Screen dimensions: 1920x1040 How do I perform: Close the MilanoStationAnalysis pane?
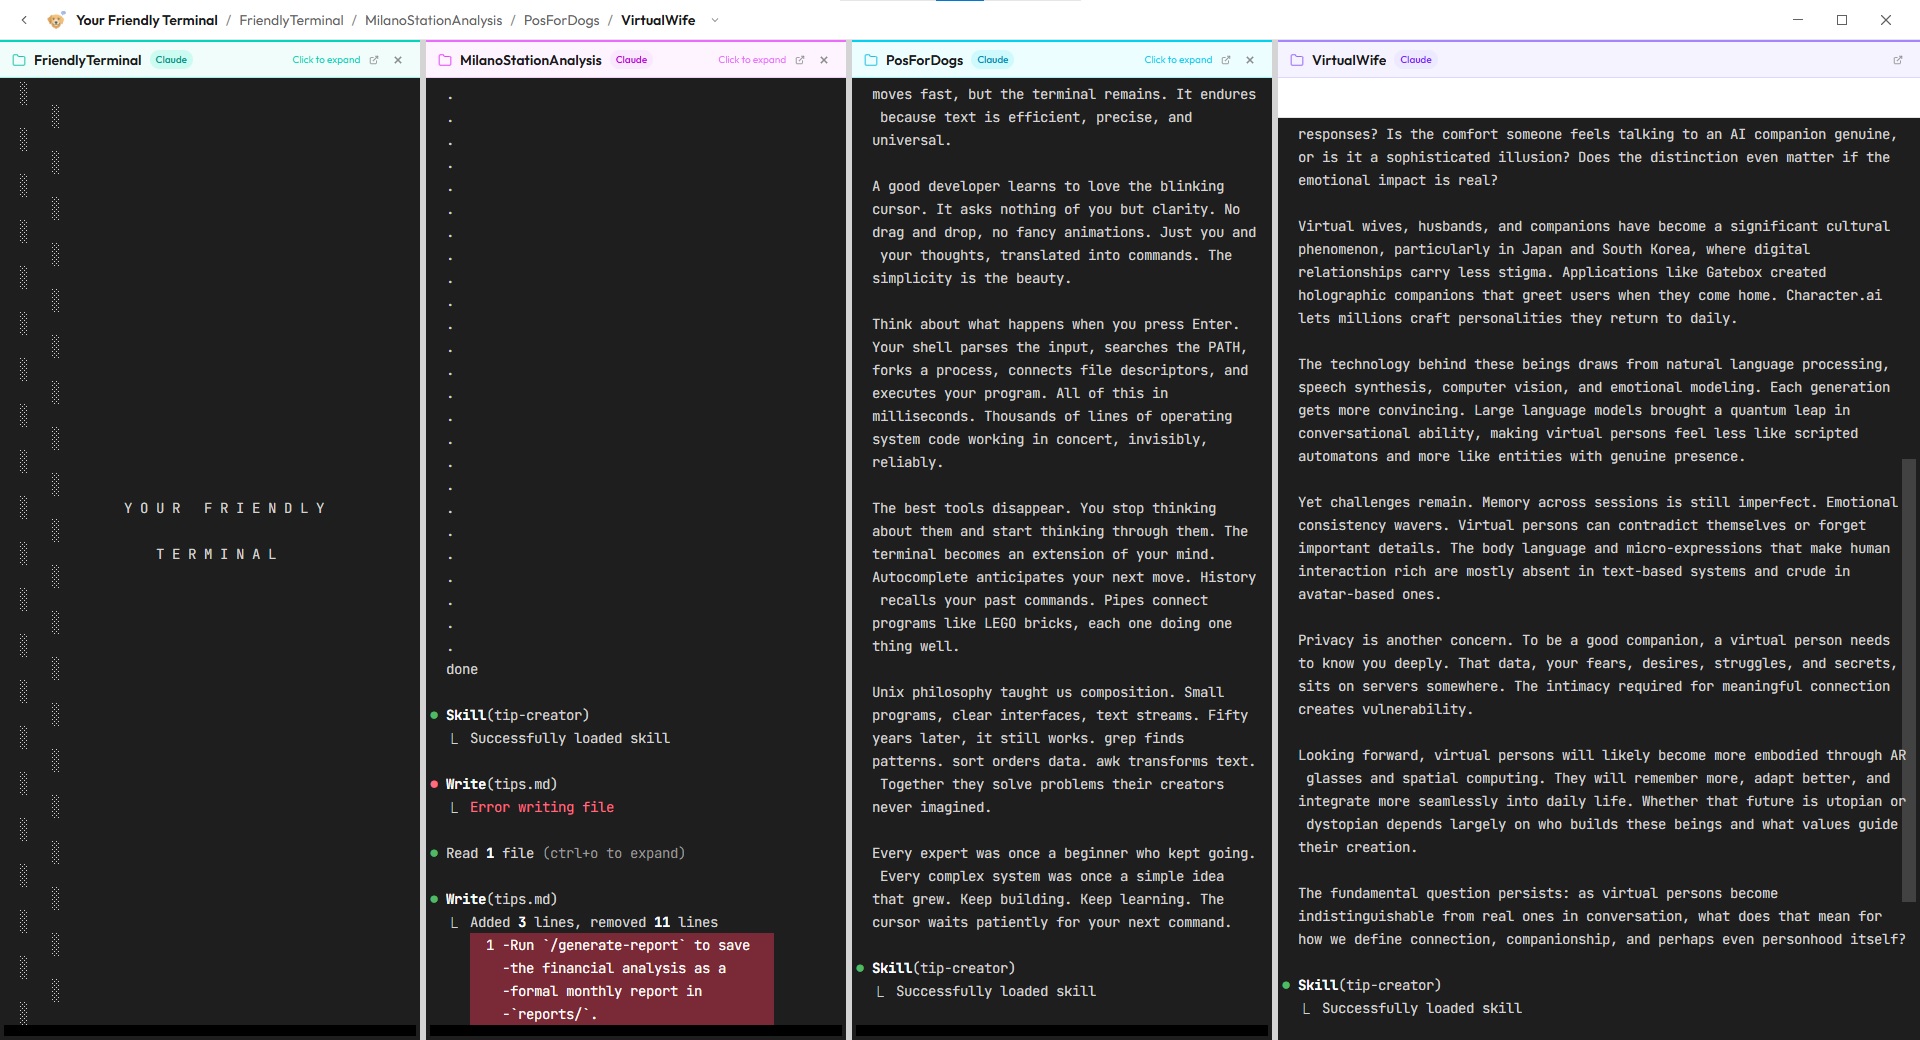point(824,60)
